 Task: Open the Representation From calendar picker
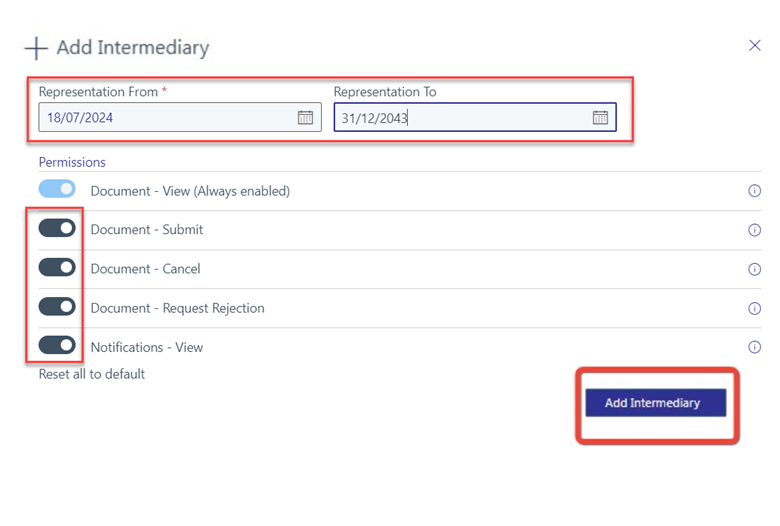pyautogui.click(x=305, y=118)
